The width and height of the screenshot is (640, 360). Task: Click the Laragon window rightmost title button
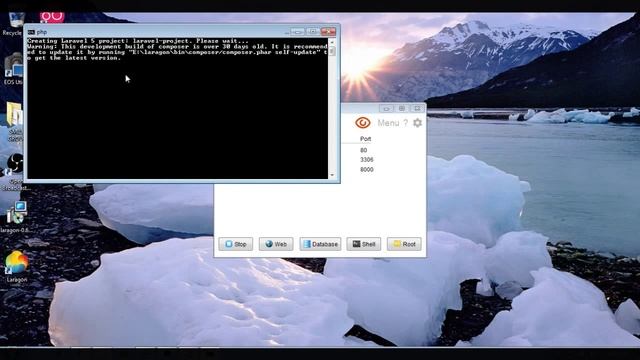click(417, 108)
